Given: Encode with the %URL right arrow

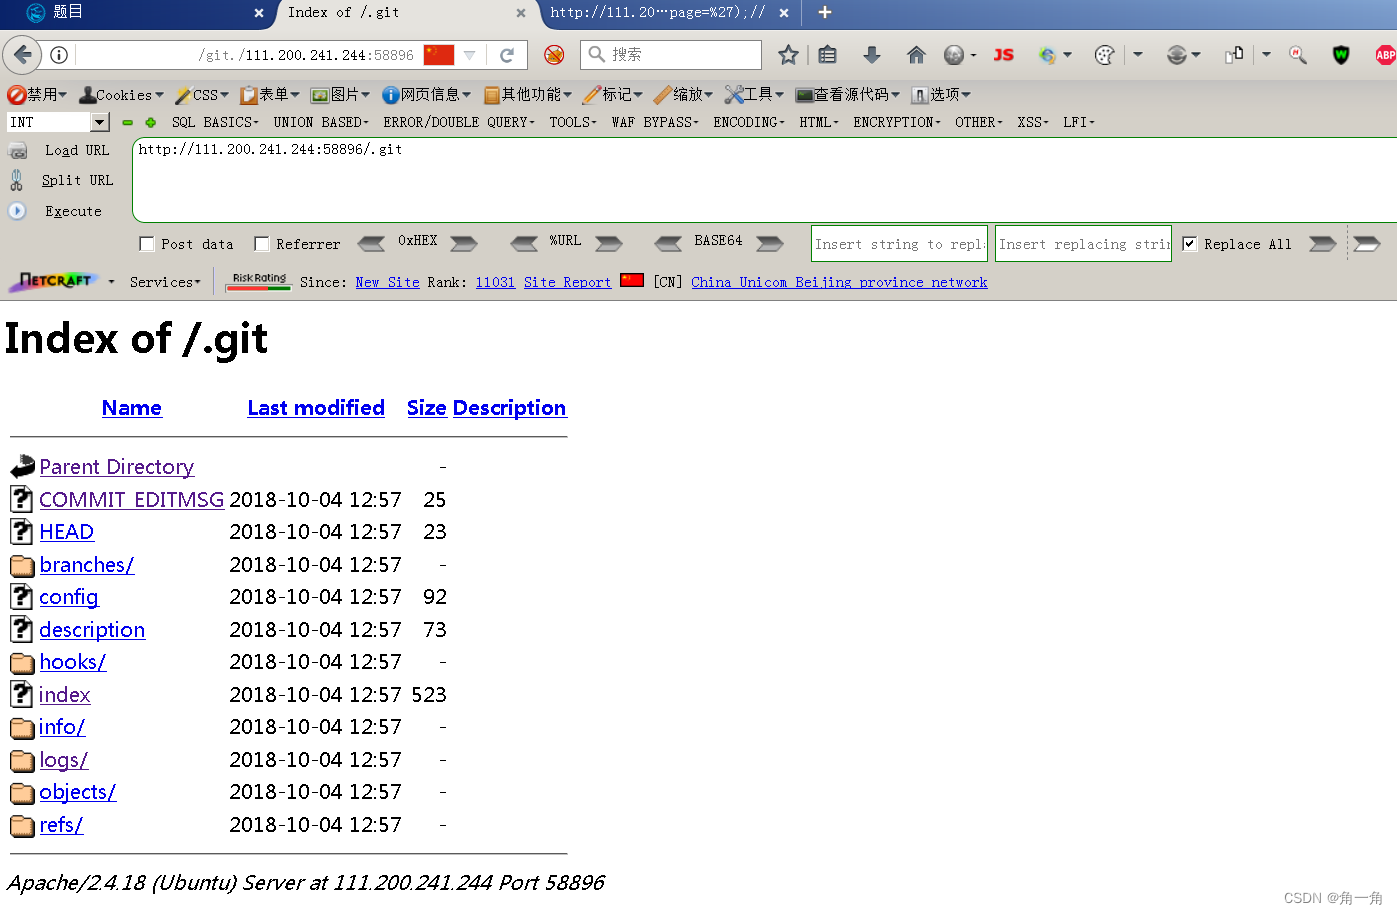Looking at the screenshot, I should click(x=608, y=243).
